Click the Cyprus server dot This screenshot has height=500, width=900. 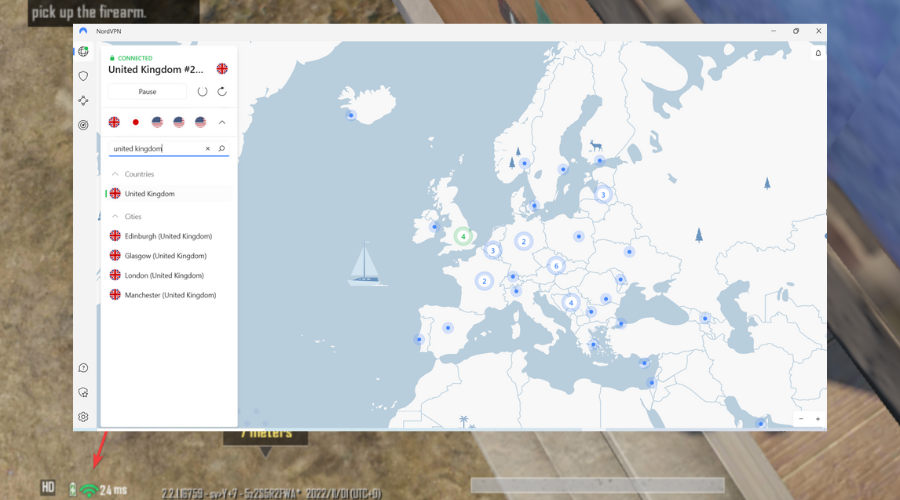coord(644,363)
